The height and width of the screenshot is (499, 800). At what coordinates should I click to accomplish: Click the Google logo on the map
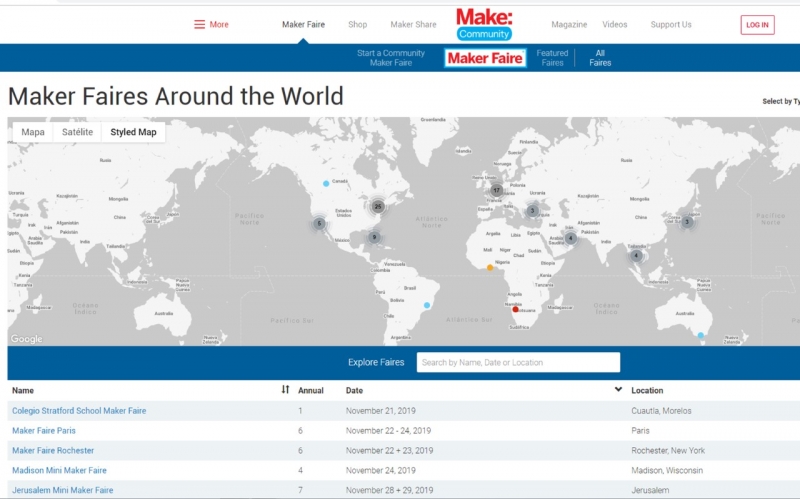27,339
